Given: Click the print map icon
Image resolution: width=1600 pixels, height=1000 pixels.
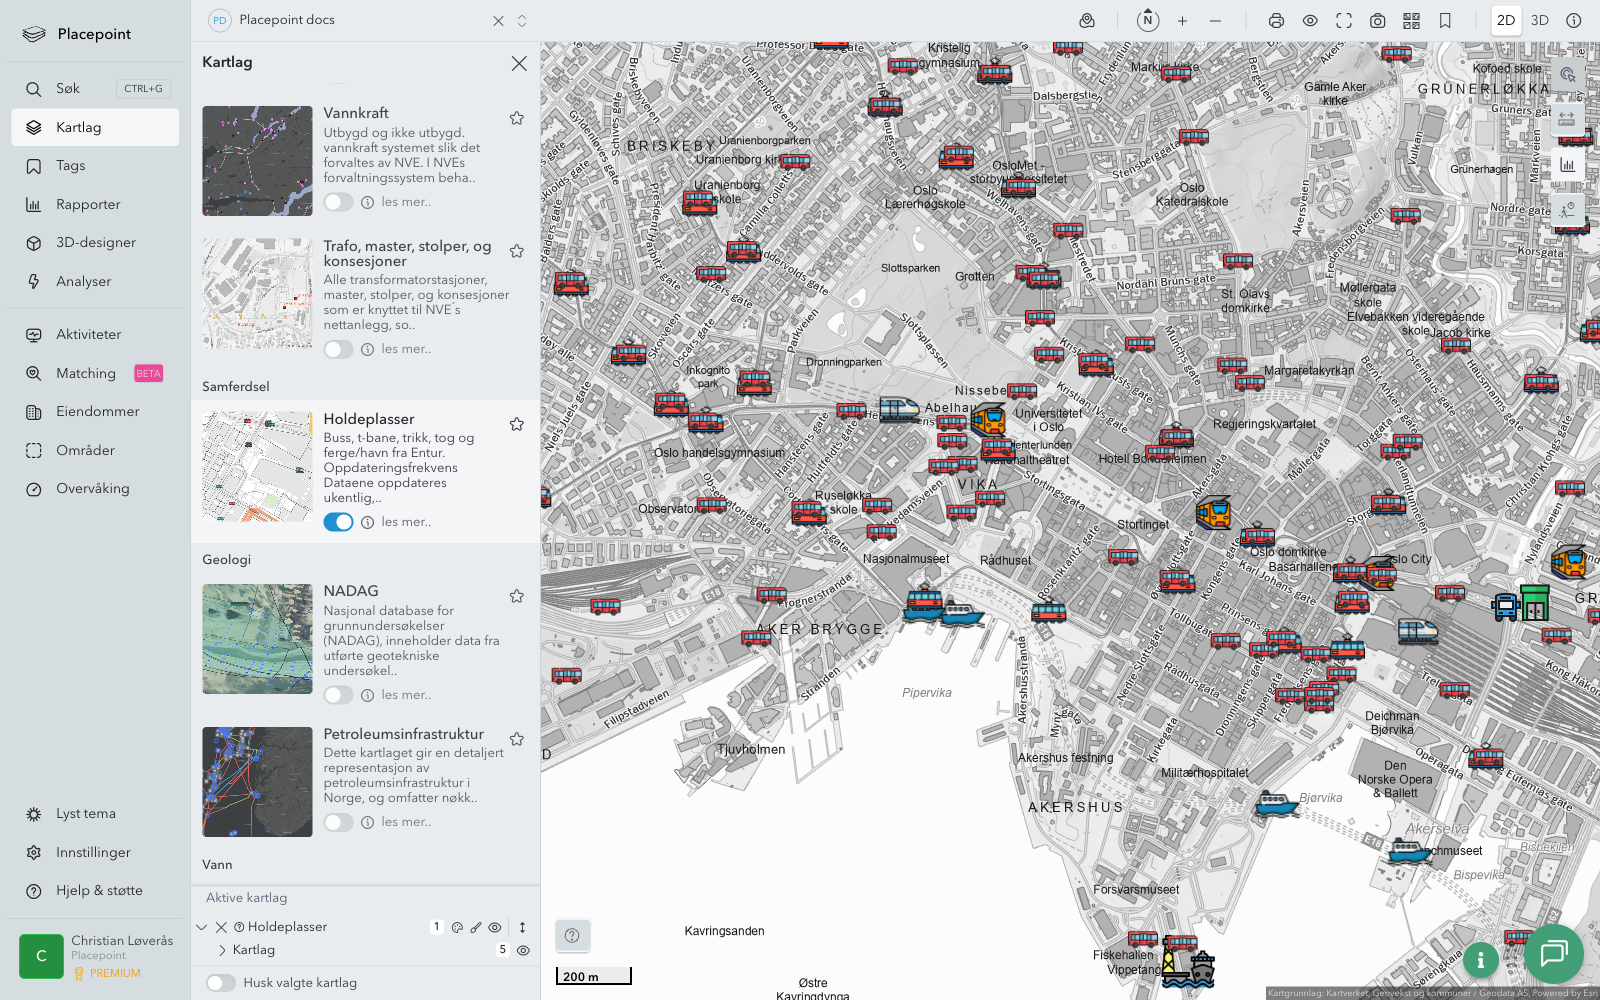Looking at the screenshot, I should click(x=1276, y=20).
